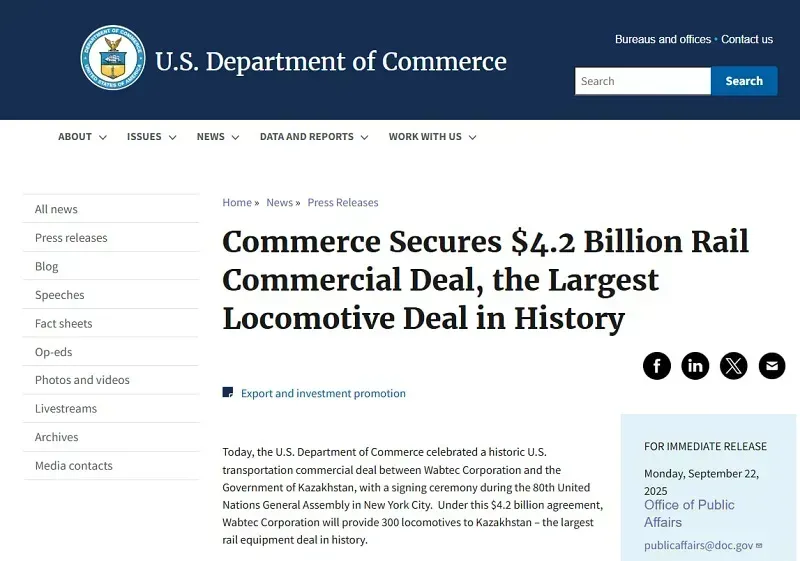Viewport: 800px width, 561px height.
Task: Share the article on X
Action: (x=733, y=366)
